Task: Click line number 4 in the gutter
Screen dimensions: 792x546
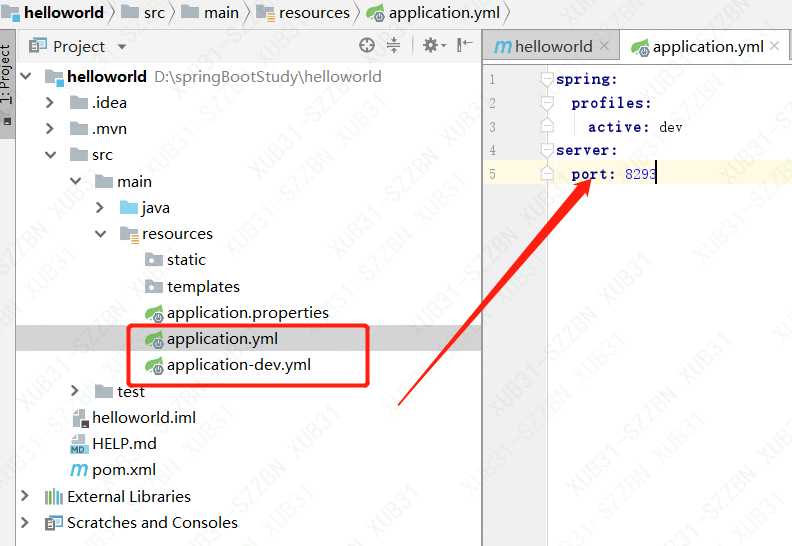Action: [492, 150]
